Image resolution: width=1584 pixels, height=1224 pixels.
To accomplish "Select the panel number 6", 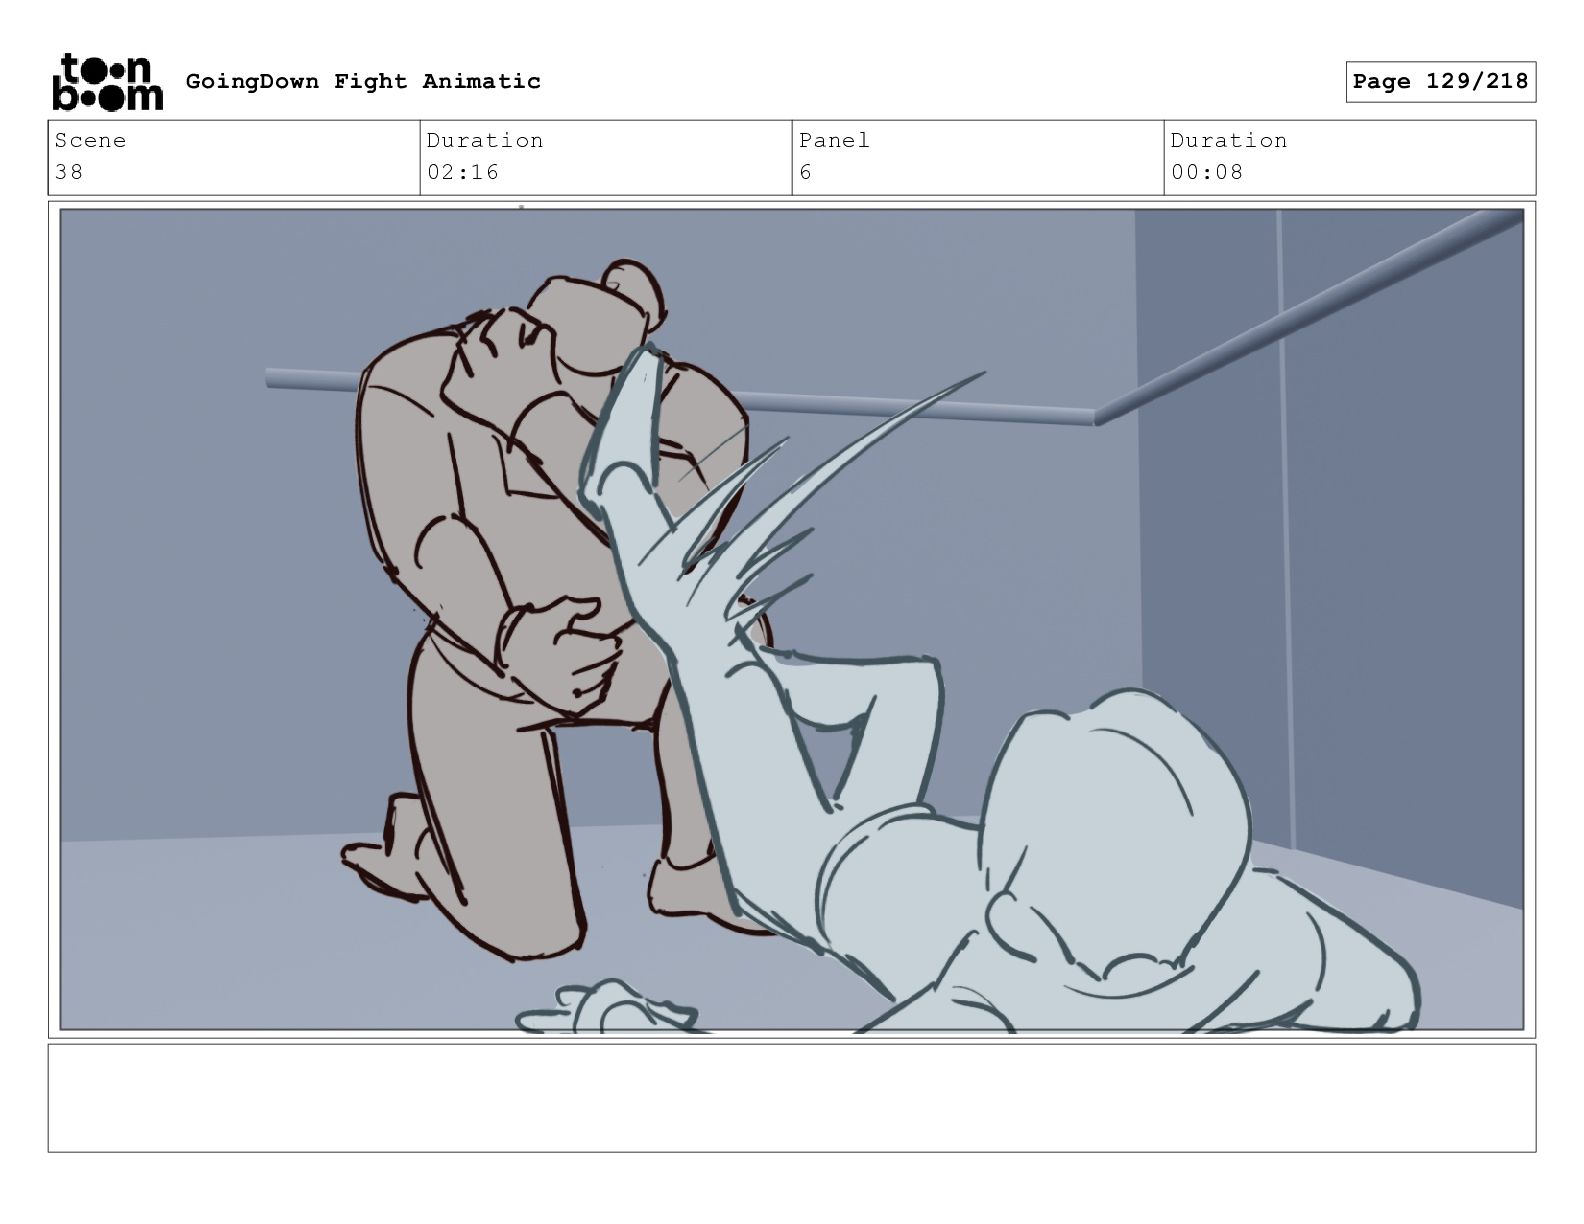I will pyautogui.click(x=806, y=172).
